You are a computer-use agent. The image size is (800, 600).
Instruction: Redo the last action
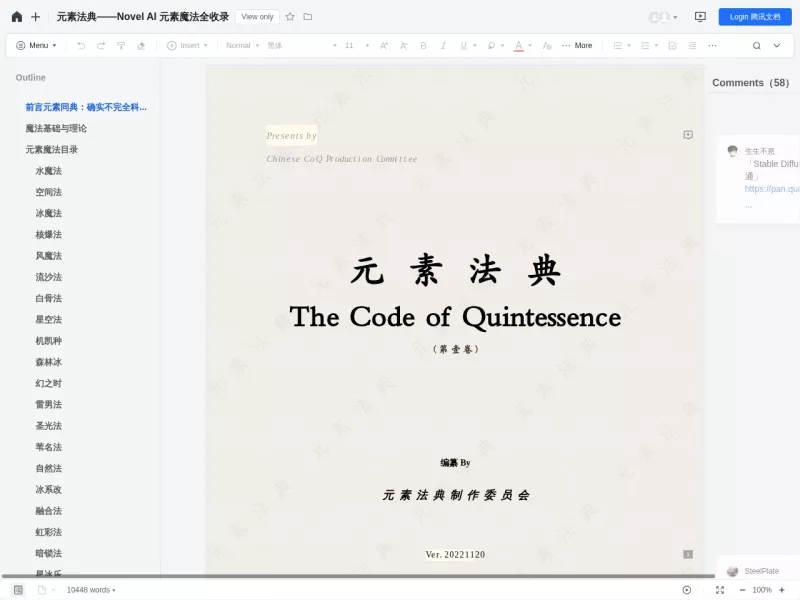click(x=101, y=45)
